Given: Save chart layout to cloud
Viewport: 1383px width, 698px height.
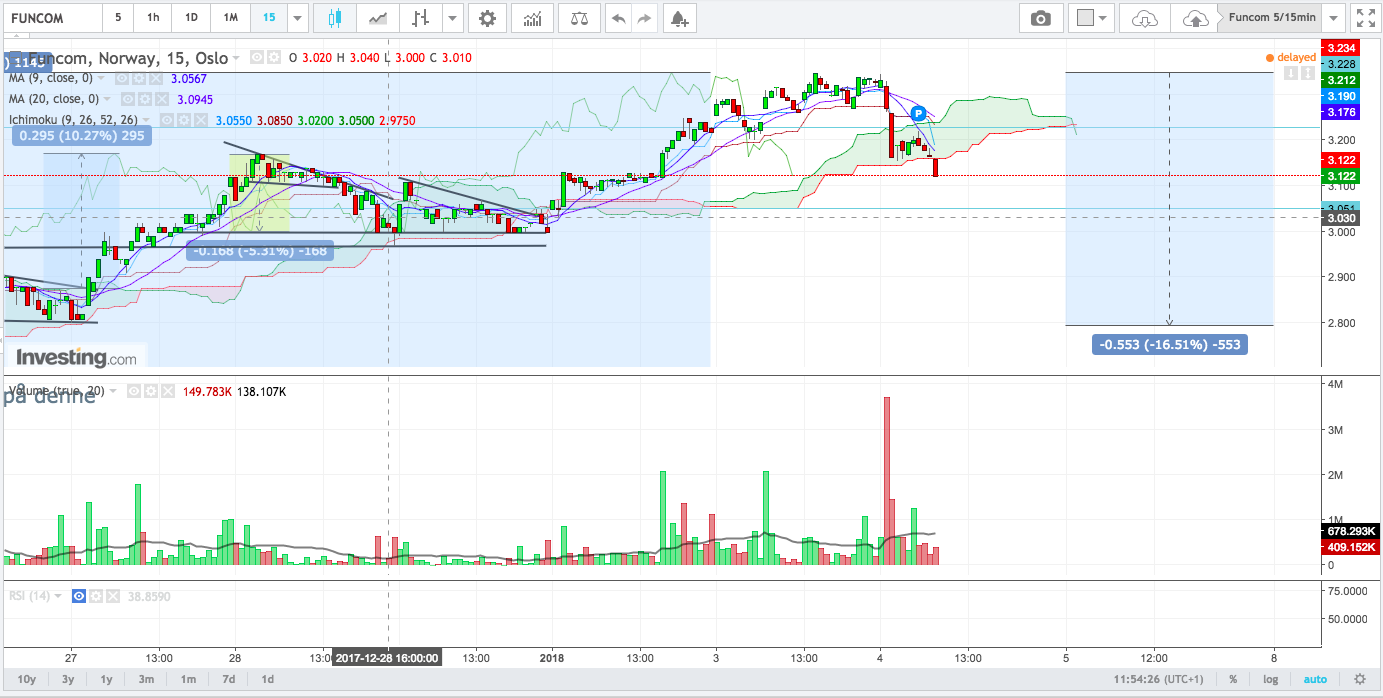Looking at the screenshot, I should tap(1195, 18).
